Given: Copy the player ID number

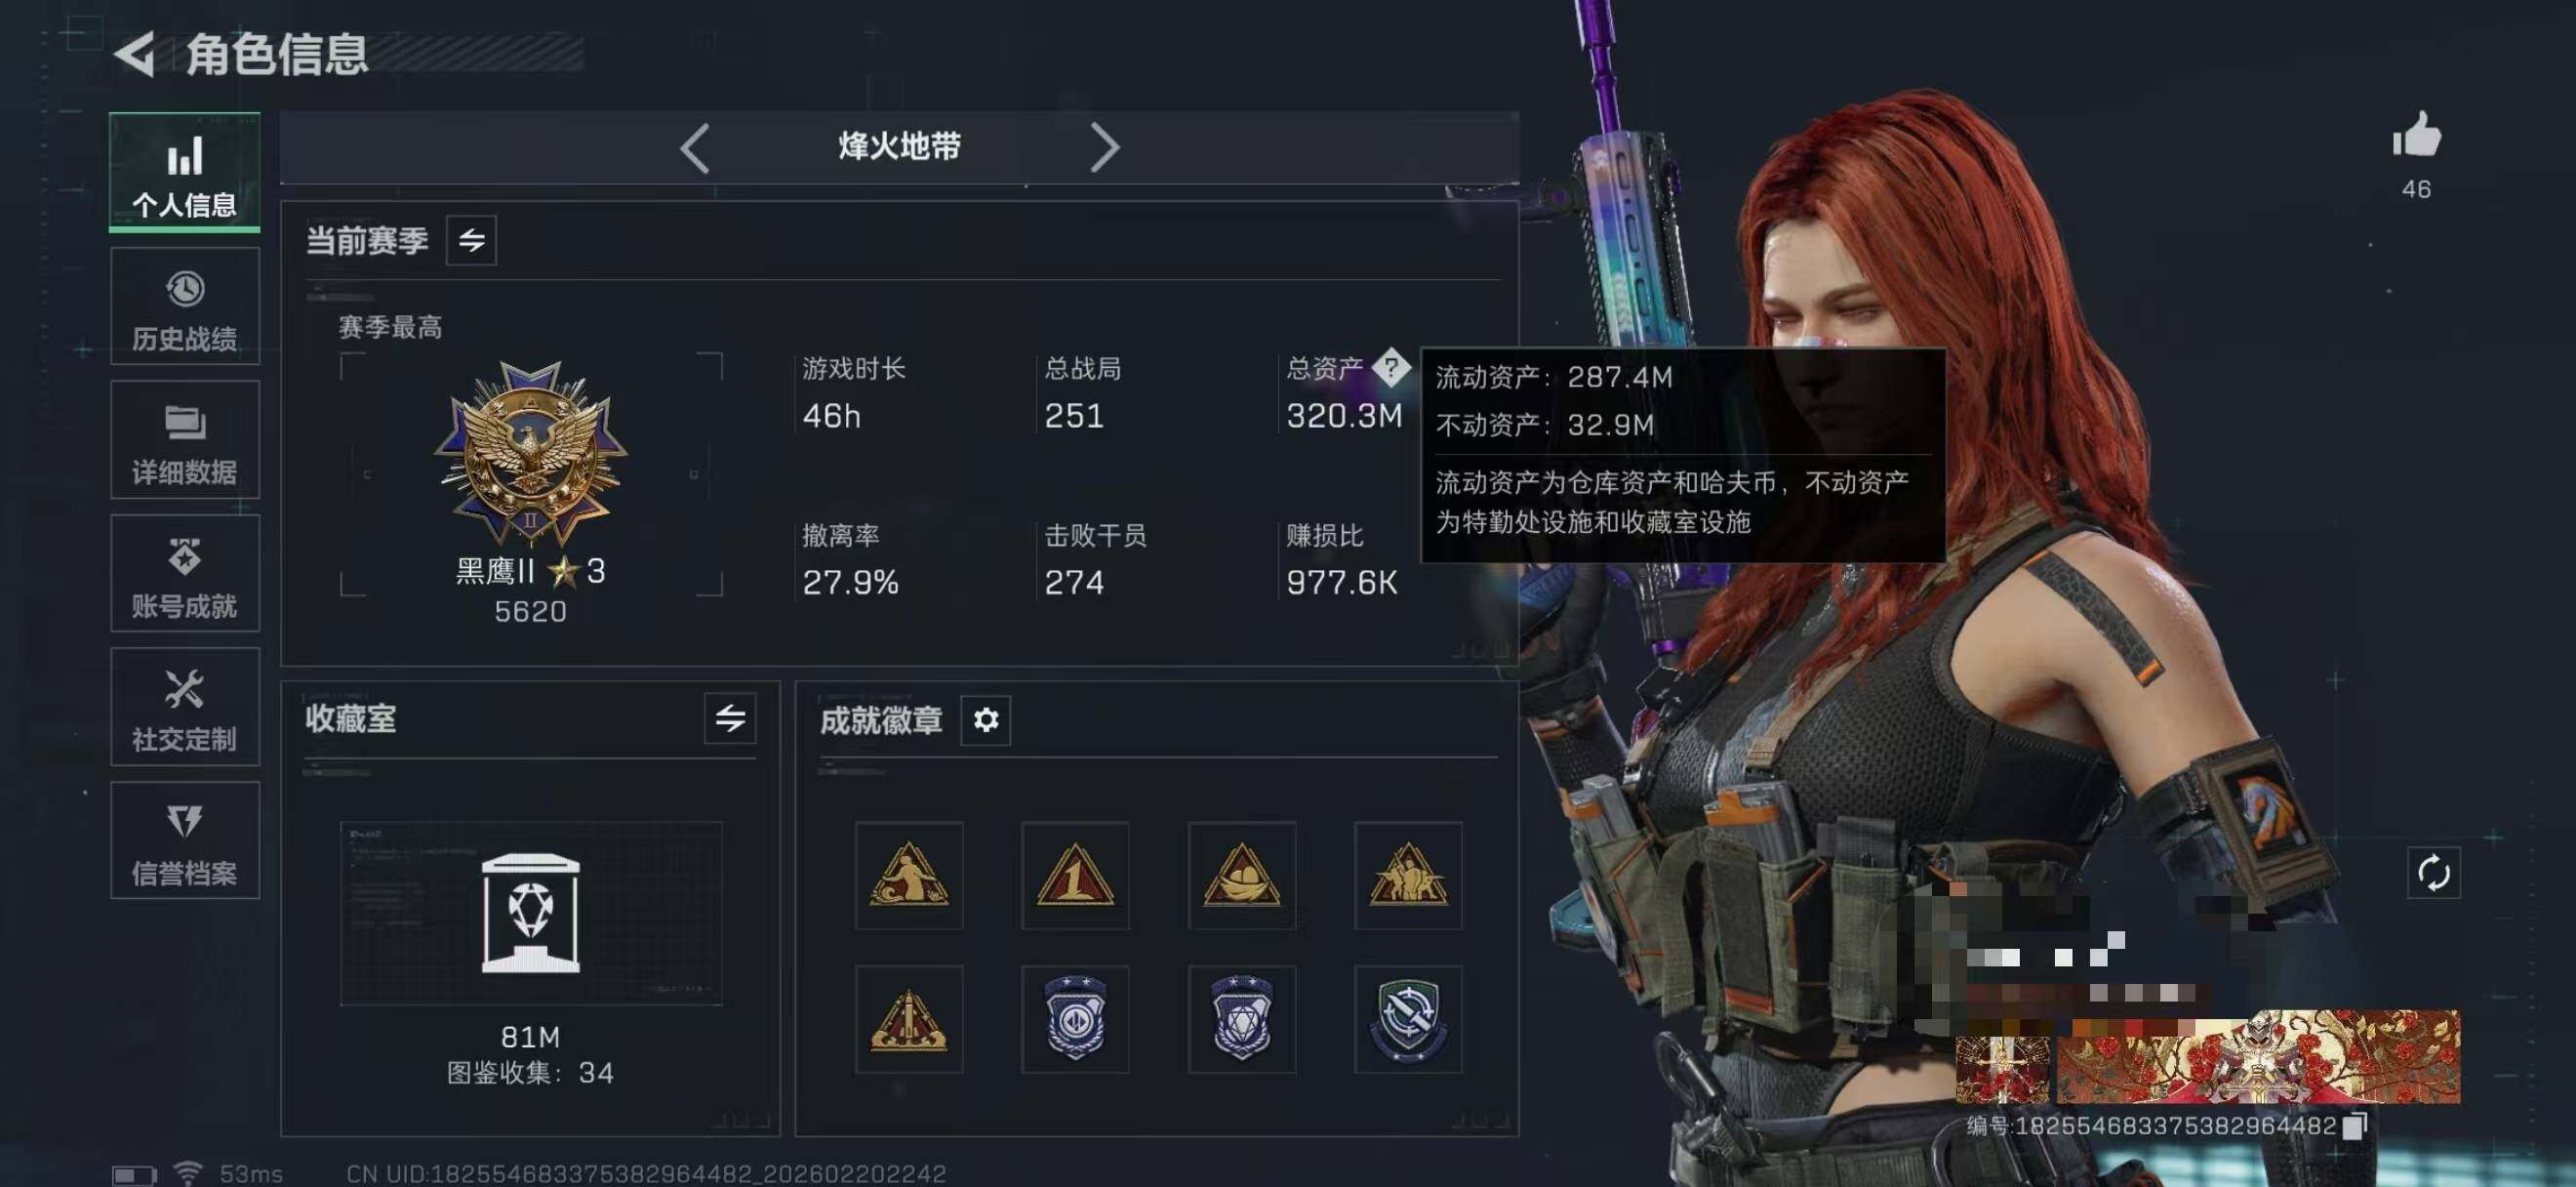Looking at the screenshot, I should pos(2355,1125).
